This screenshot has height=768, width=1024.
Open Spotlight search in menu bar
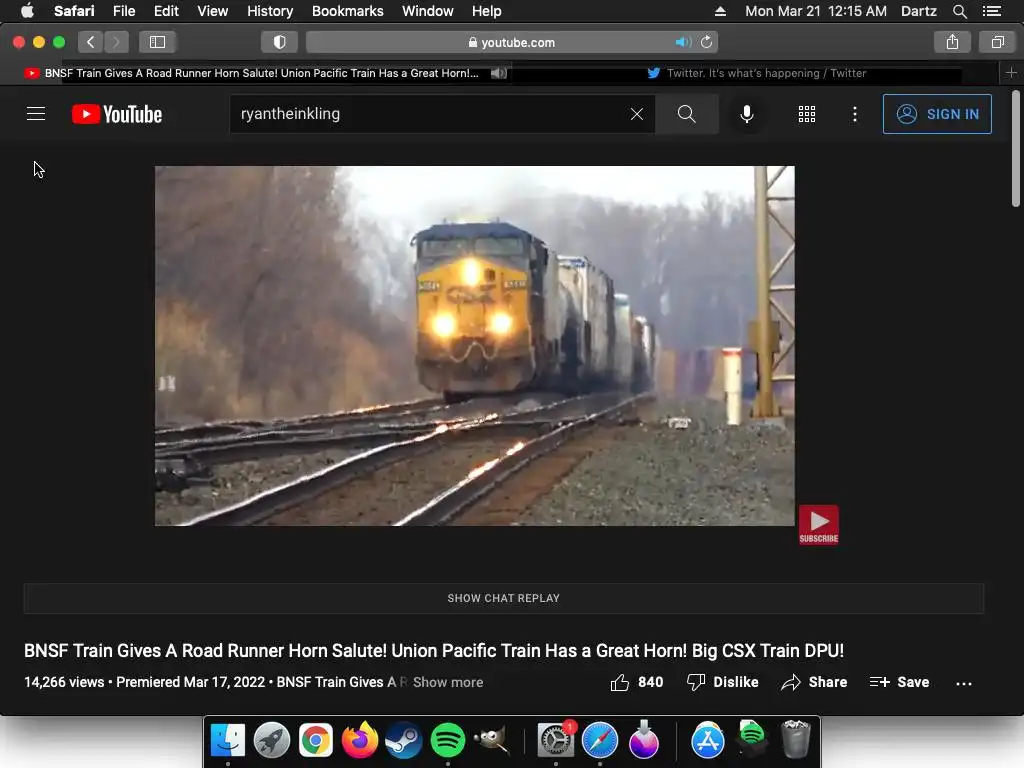(959, 11)
